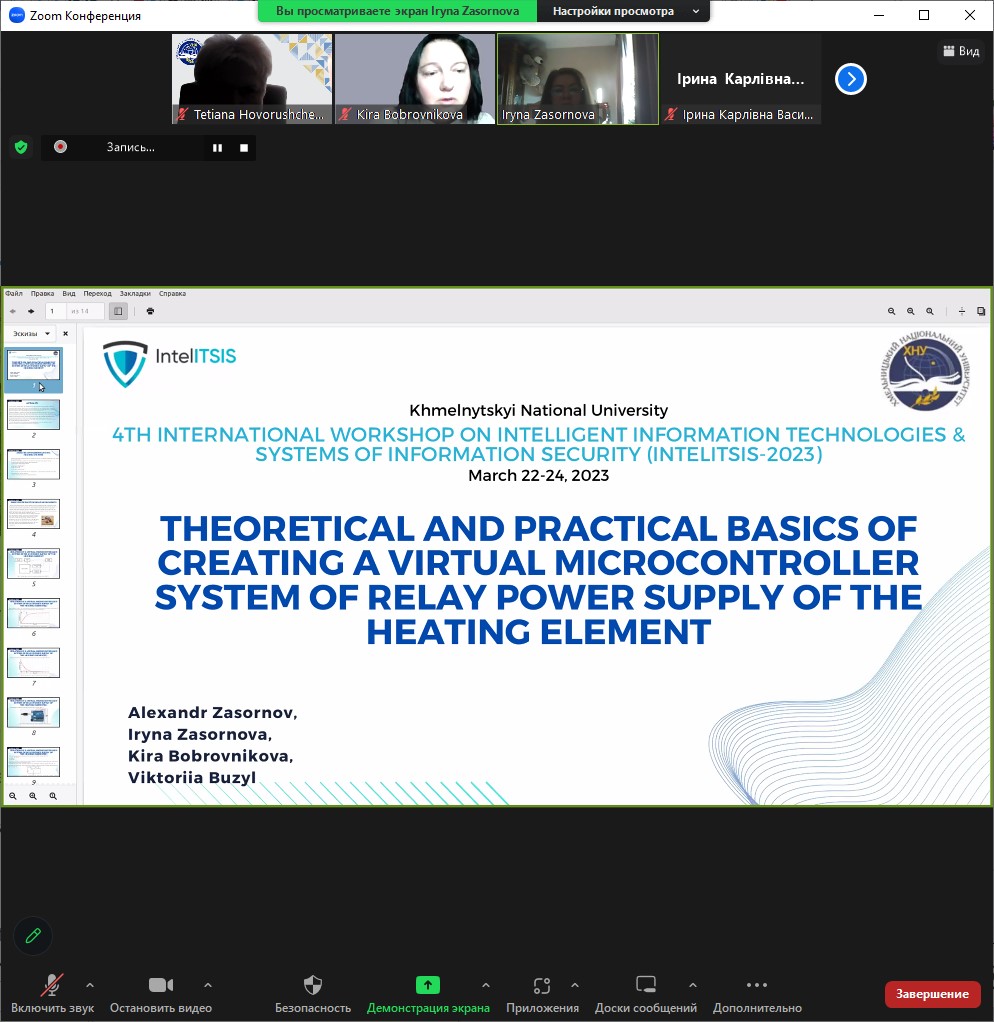
Task: Open the Дополнительно more options menu
Action: pos(757,993)
